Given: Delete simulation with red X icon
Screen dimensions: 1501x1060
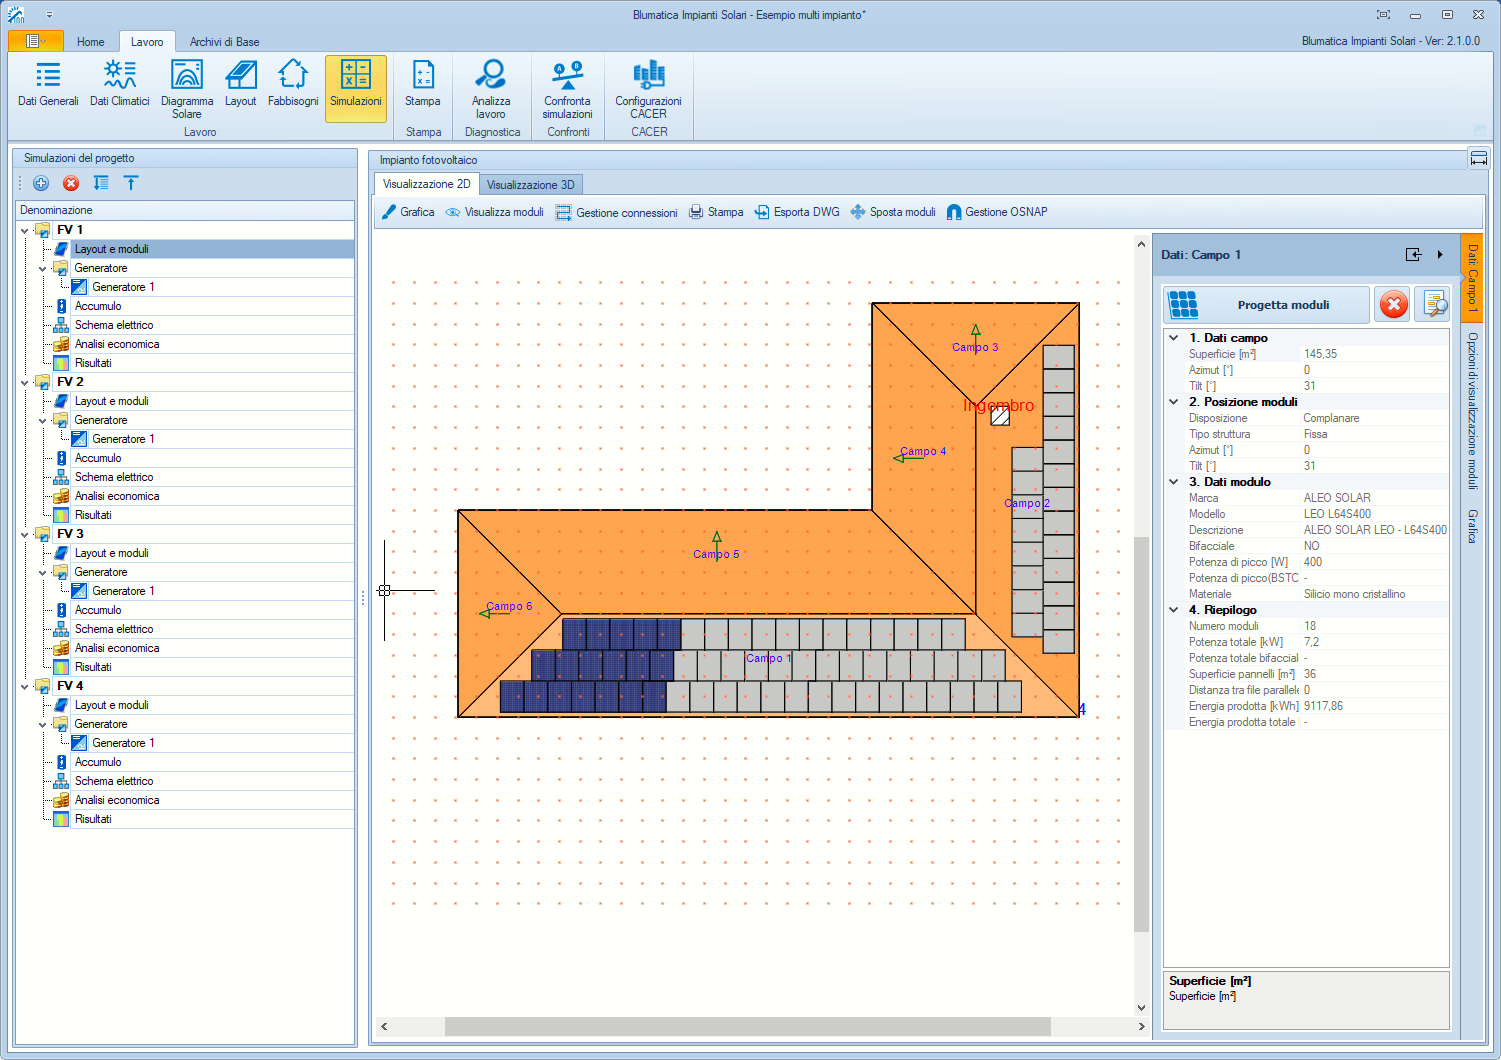Looking at the screenshot, I should coord(71,183).
